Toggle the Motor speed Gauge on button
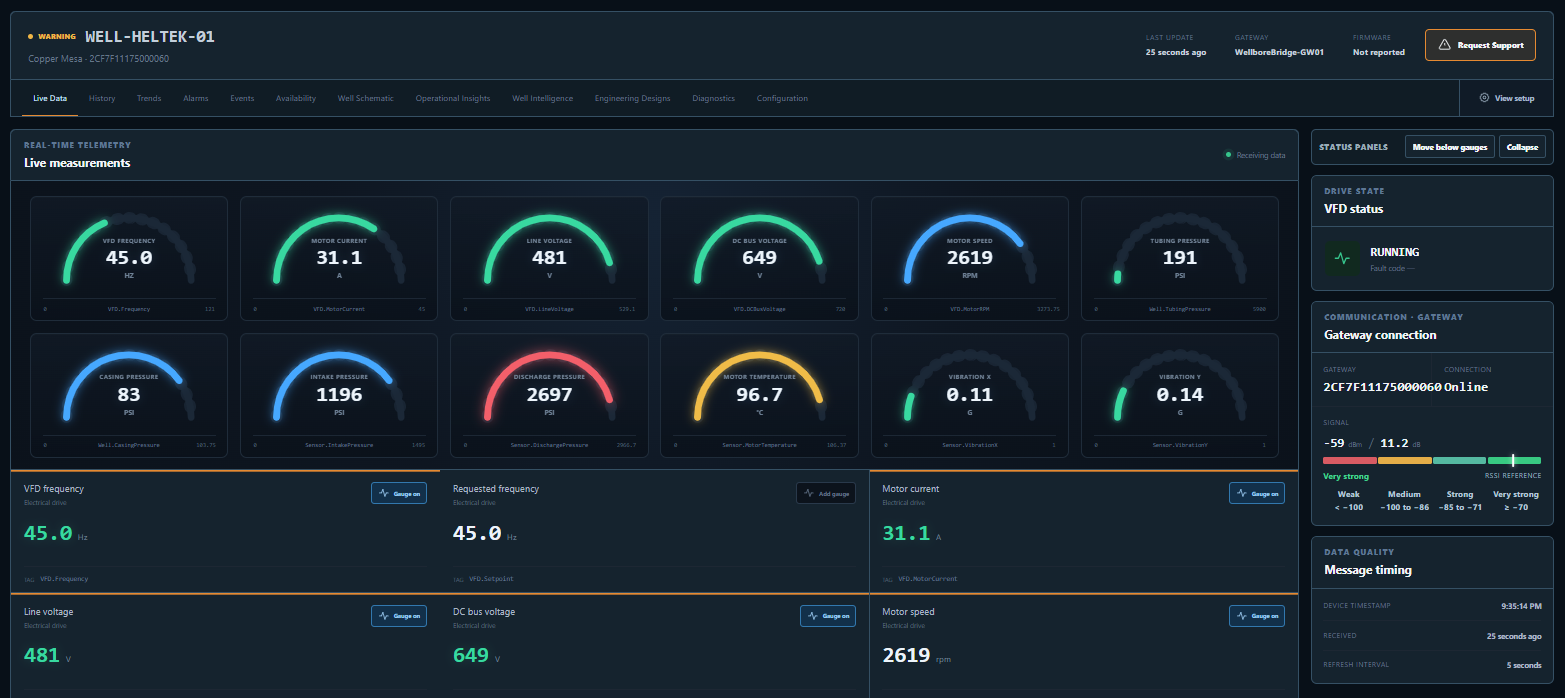Viewport: 1565px width, 698px height. [x=1257, y=616]
